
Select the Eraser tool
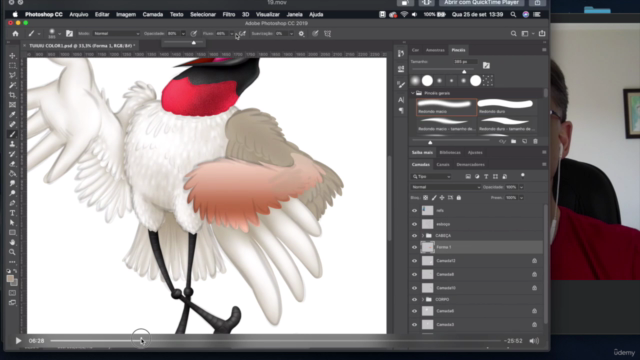(12, 164)
